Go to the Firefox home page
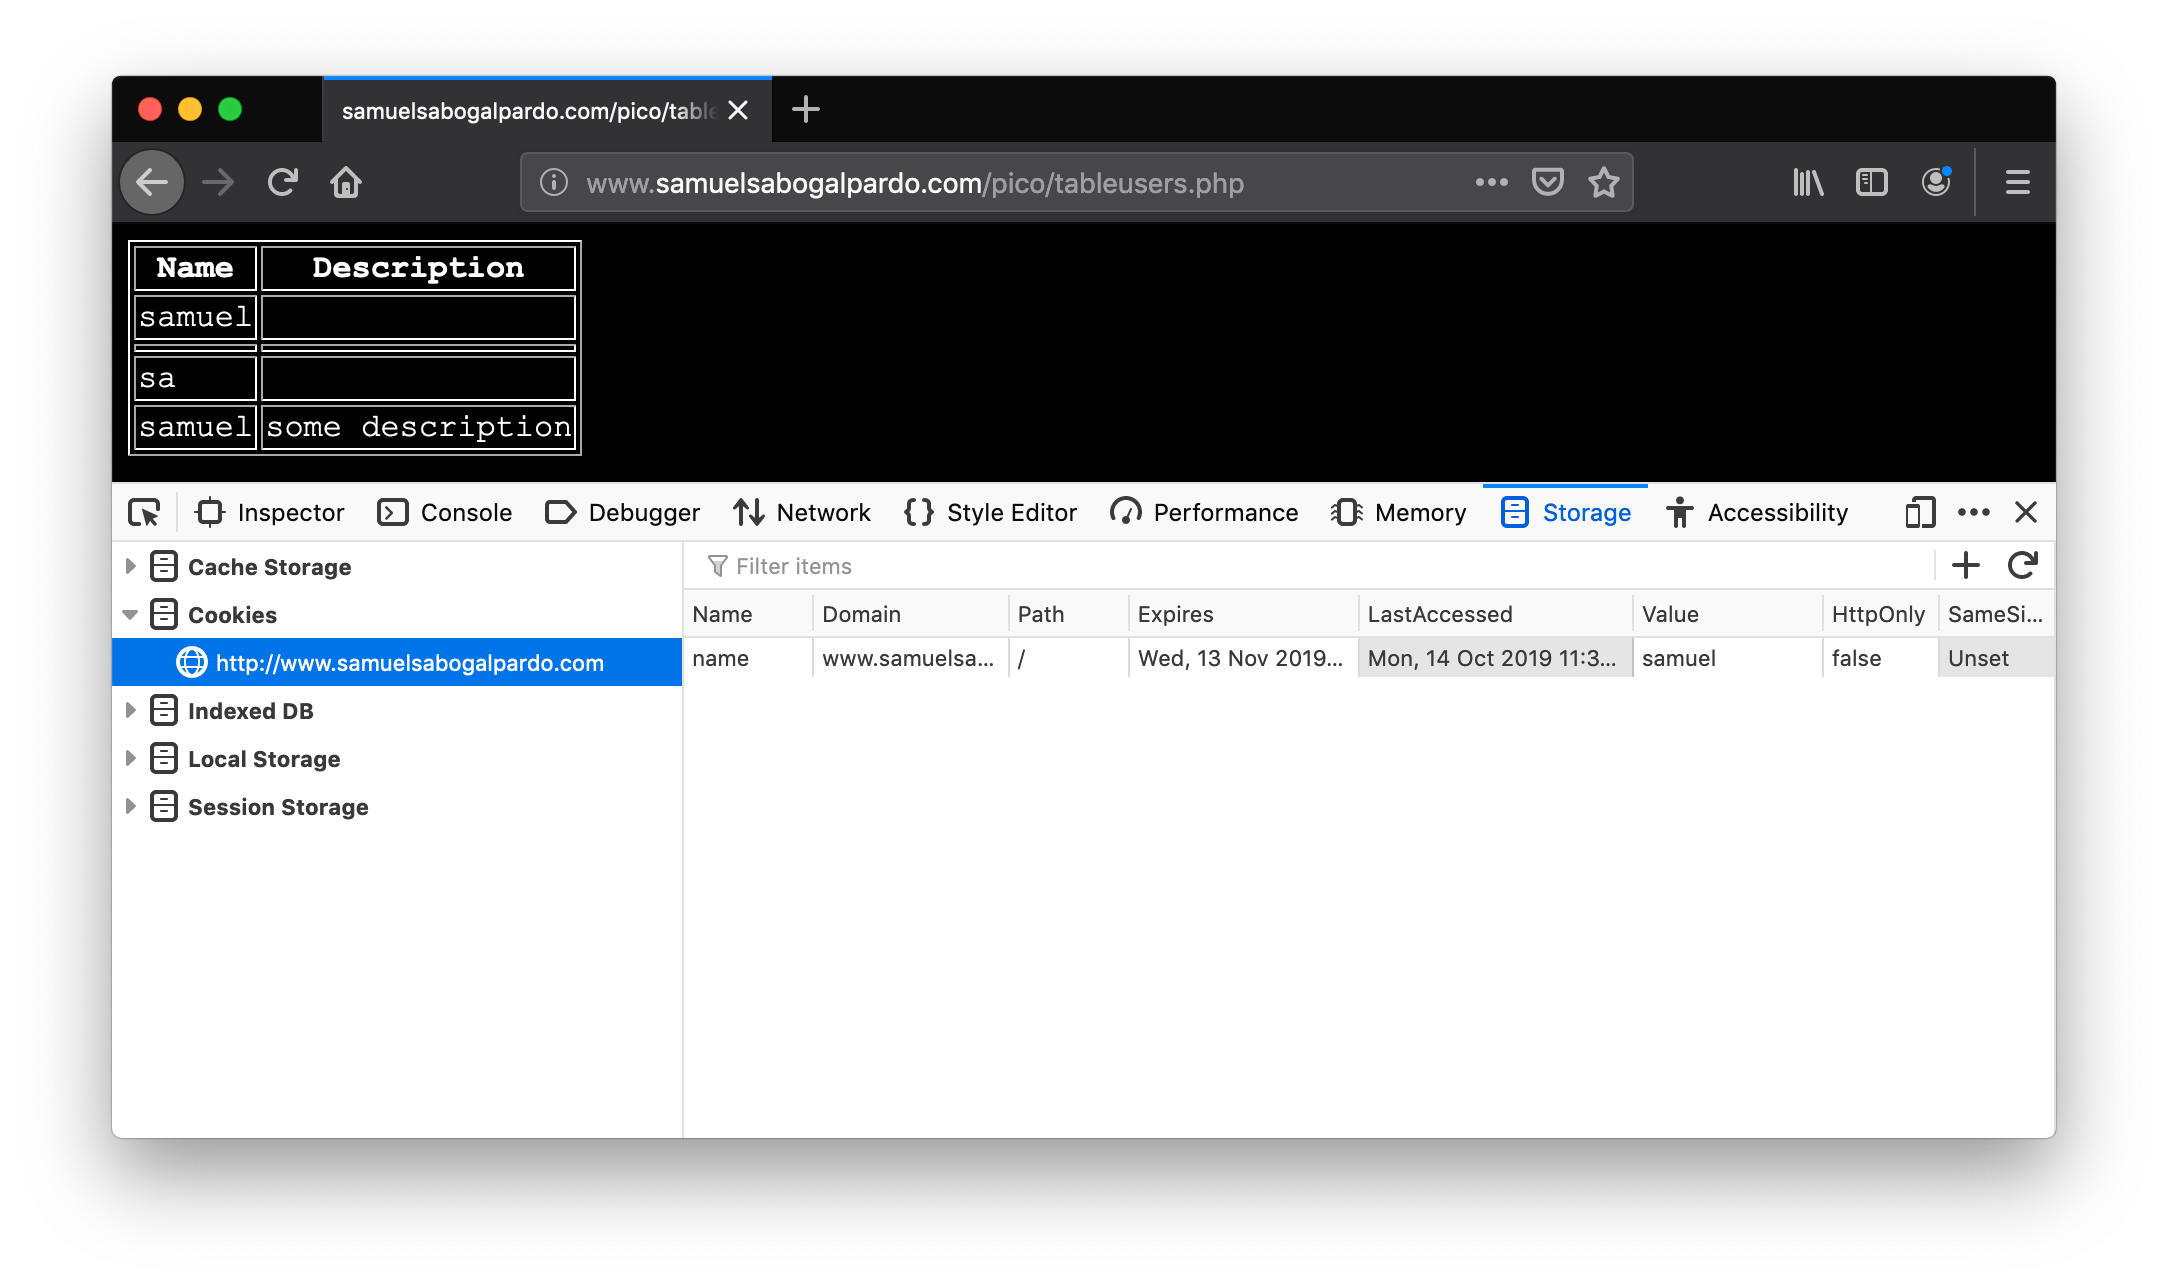 tap(346, 182)
